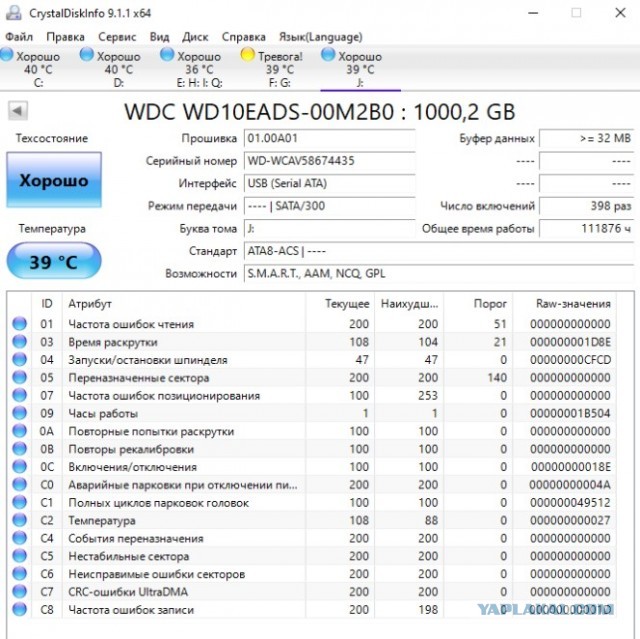Click status orb for attribute 01
The height and width of the screenshot is (639, 640).
[19, 324]
